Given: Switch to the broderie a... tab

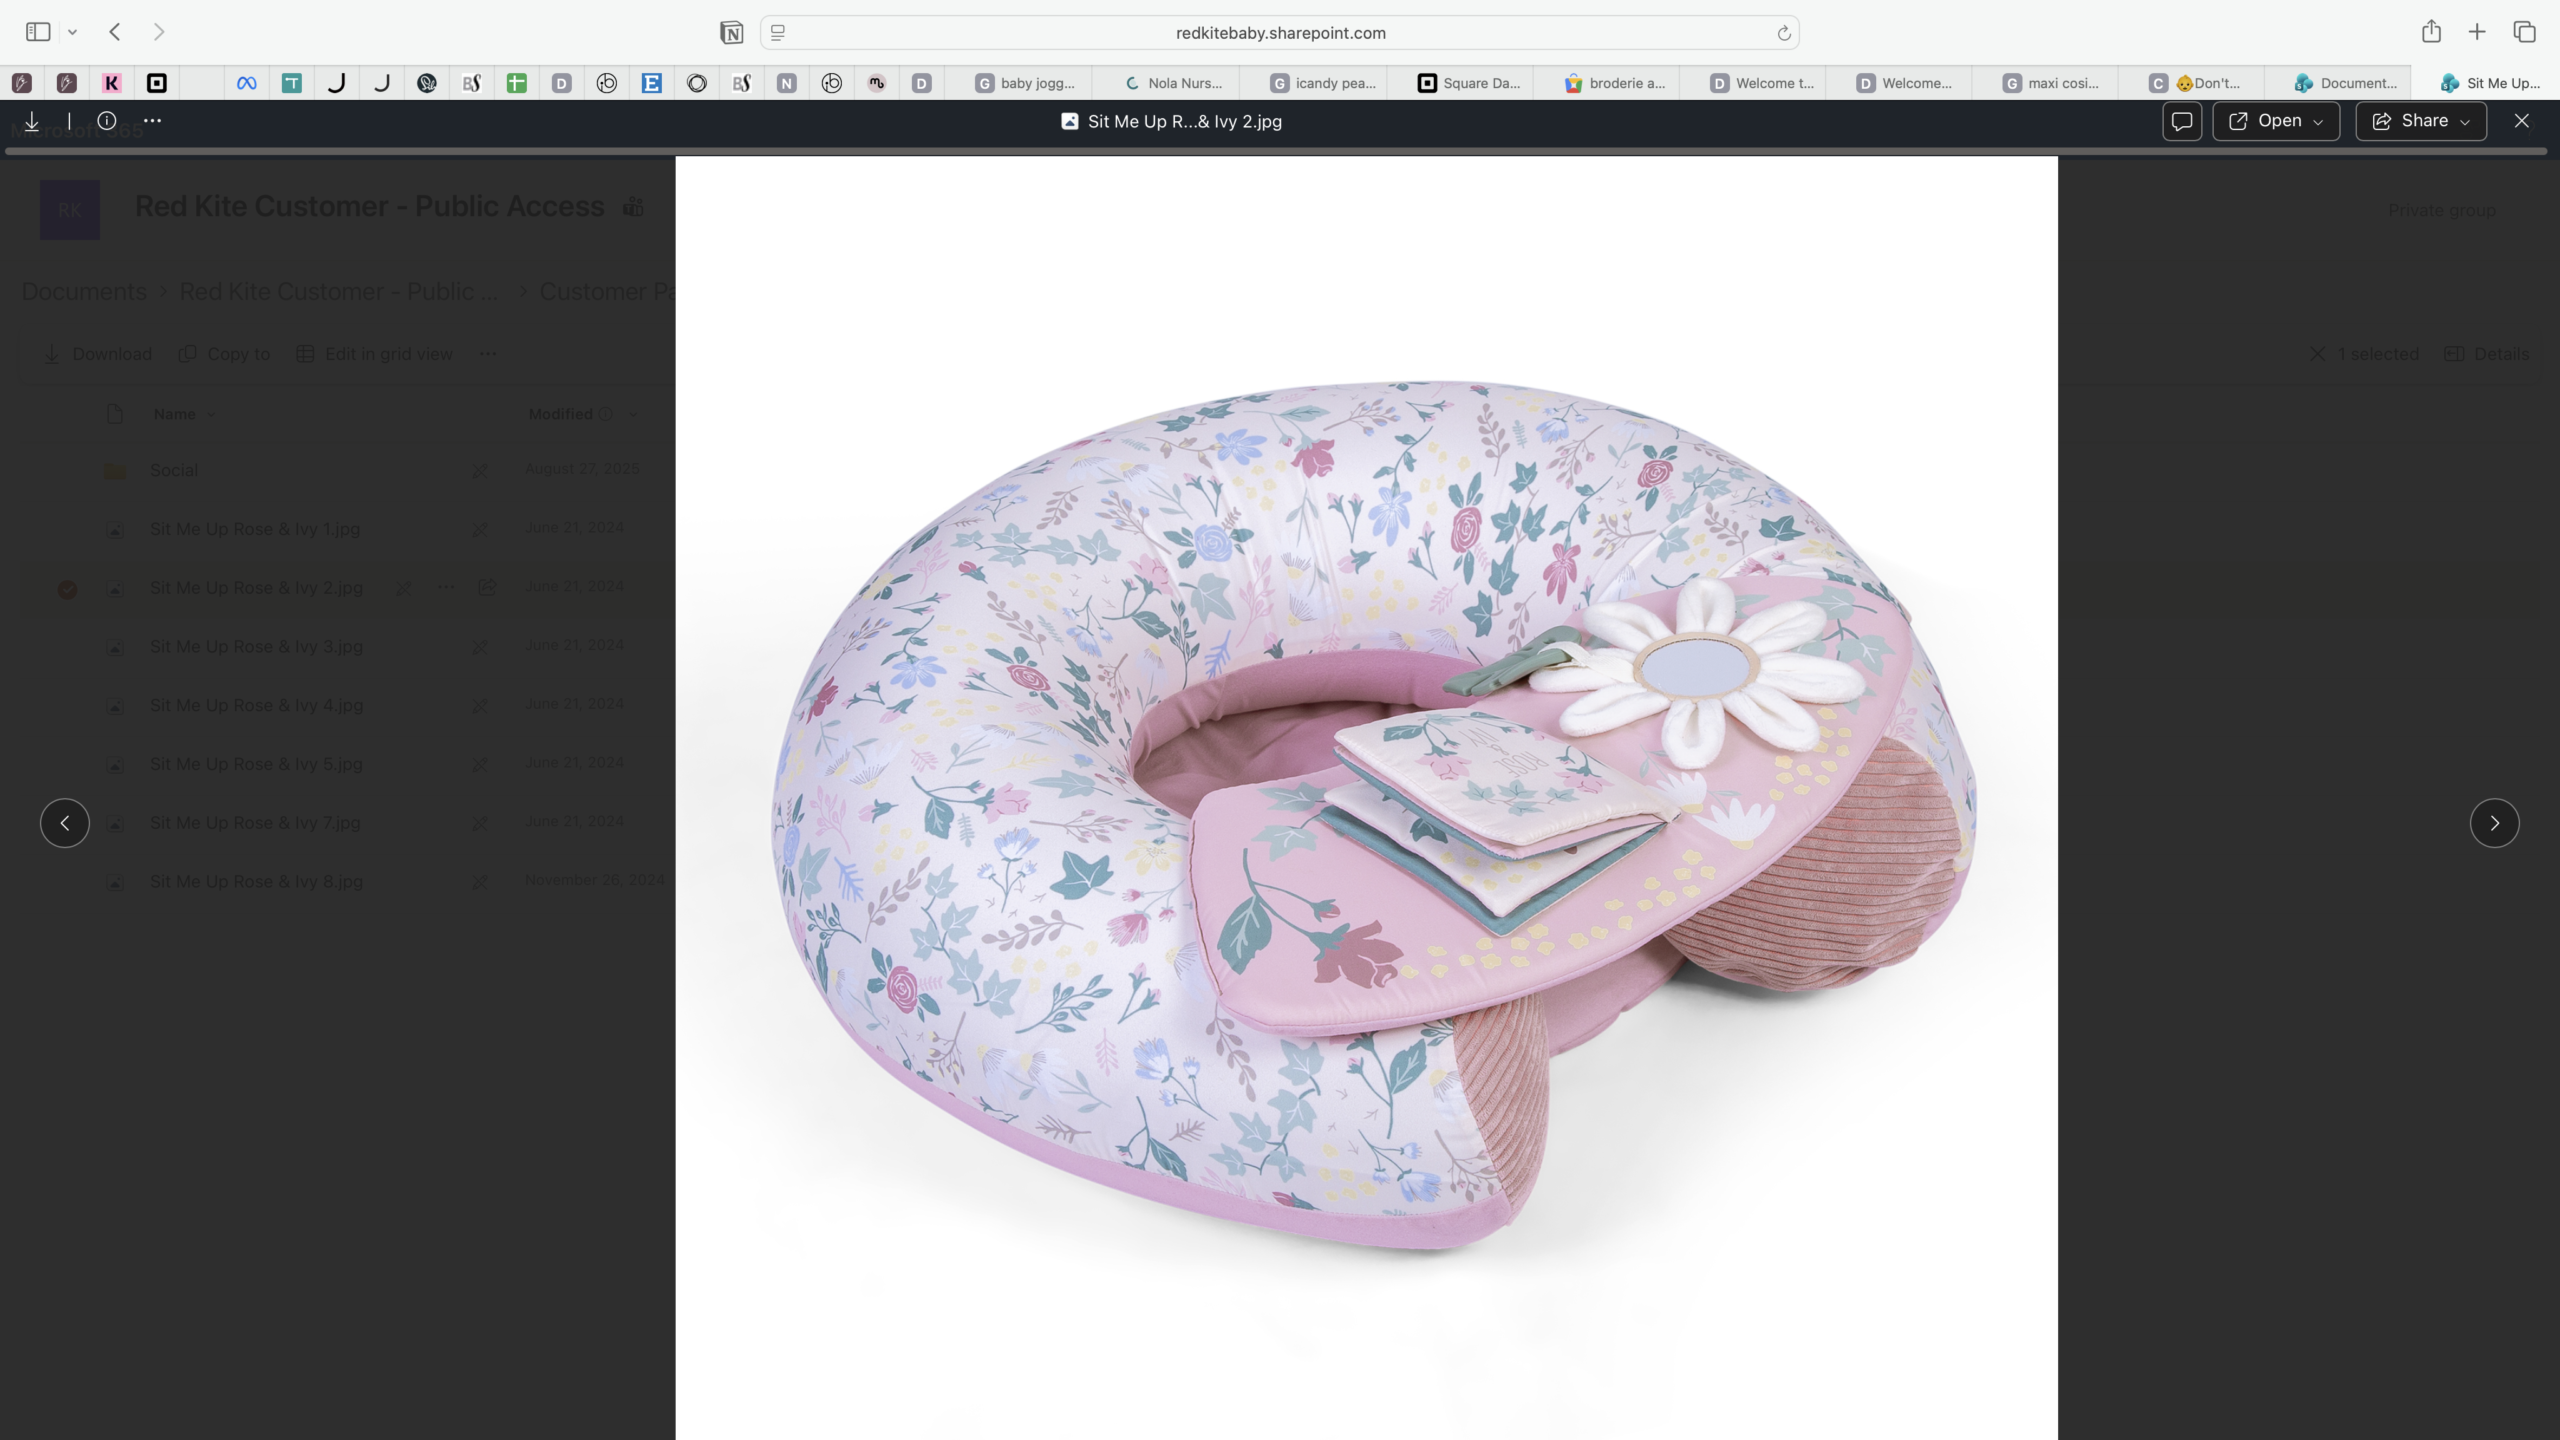Looking at the screenshot, I should click(1606, 83).
